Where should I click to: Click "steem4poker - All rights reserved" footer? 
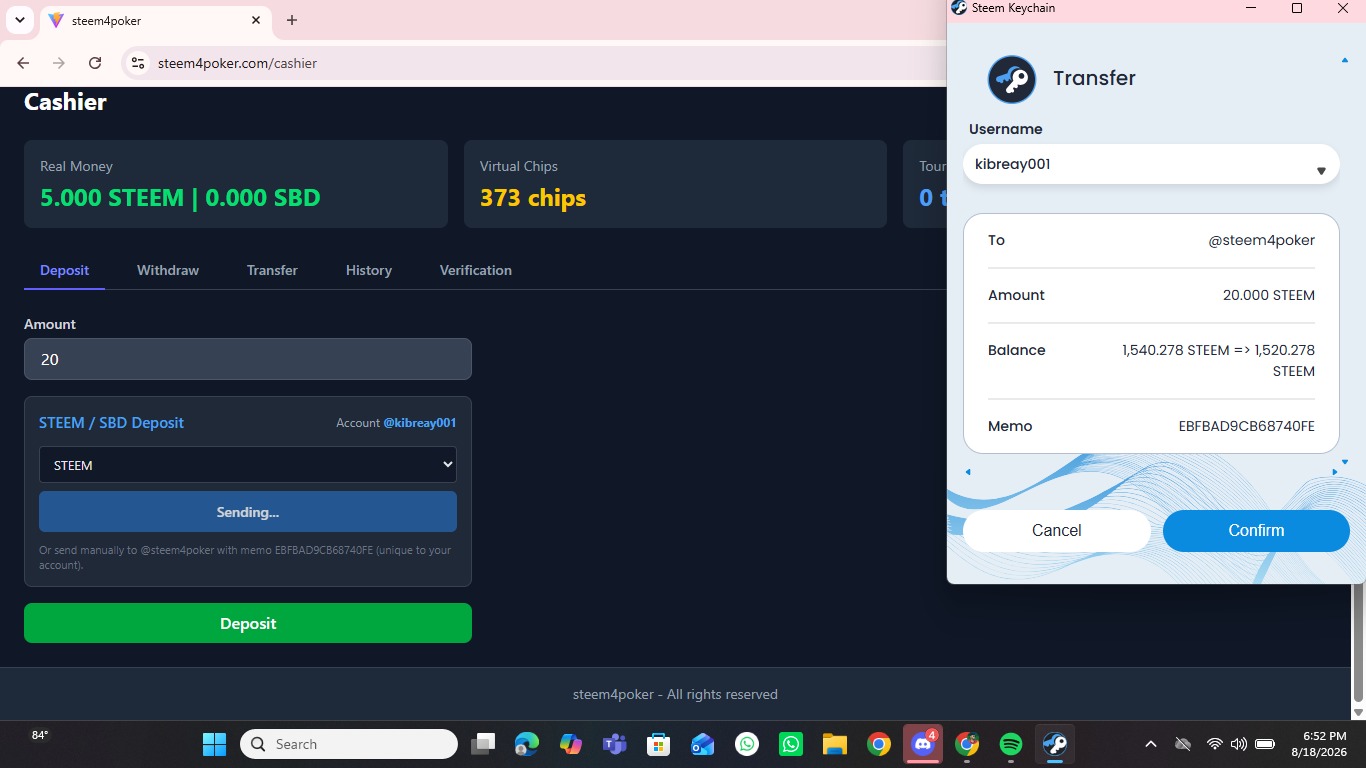(x=675, y=694)
